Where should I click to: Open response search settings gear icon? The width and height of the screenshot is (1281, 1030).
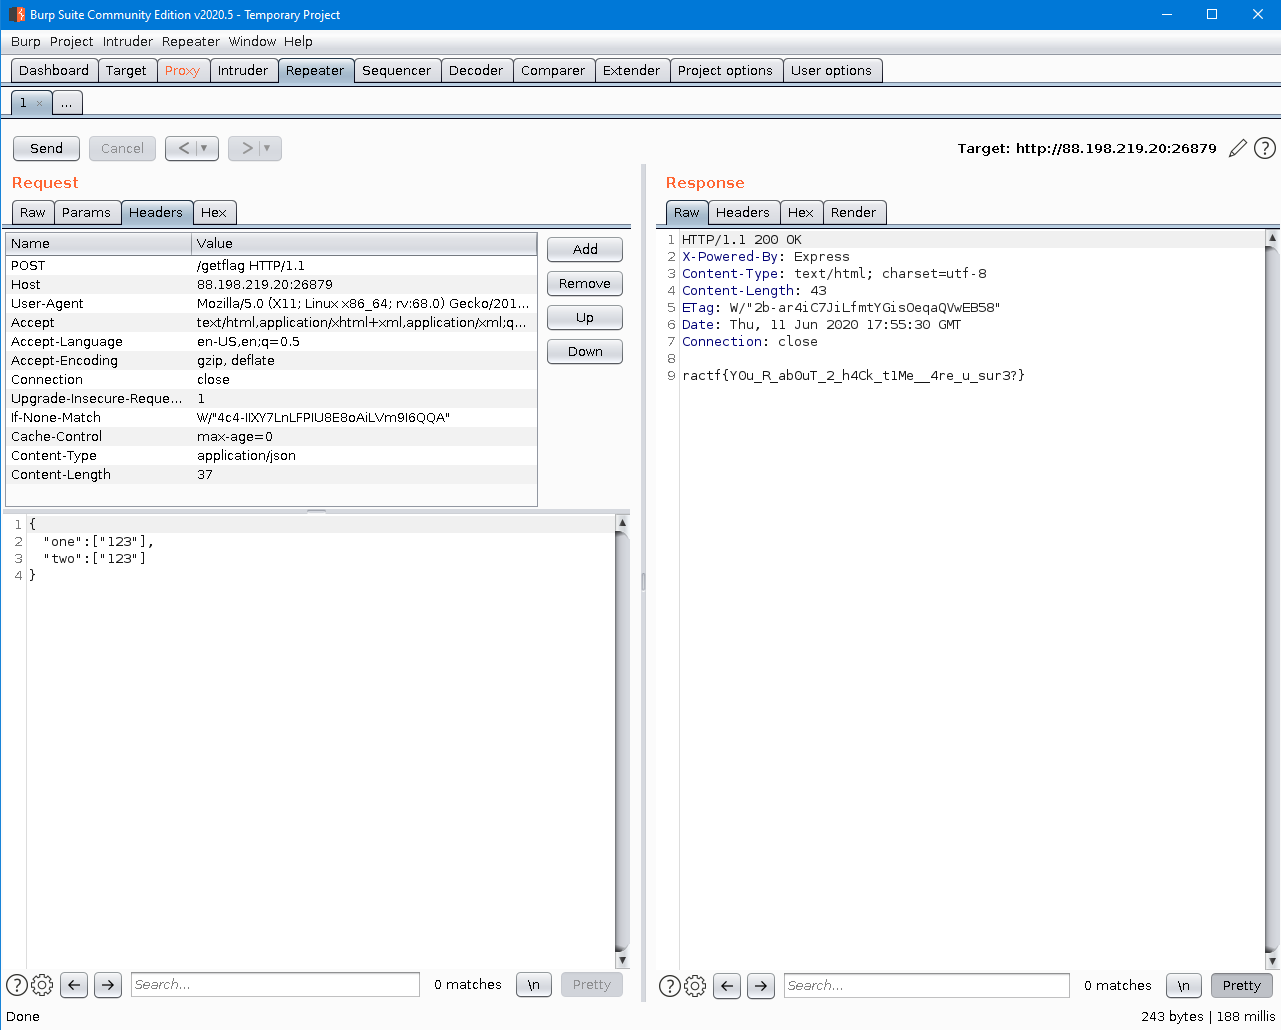click(695, 986)
